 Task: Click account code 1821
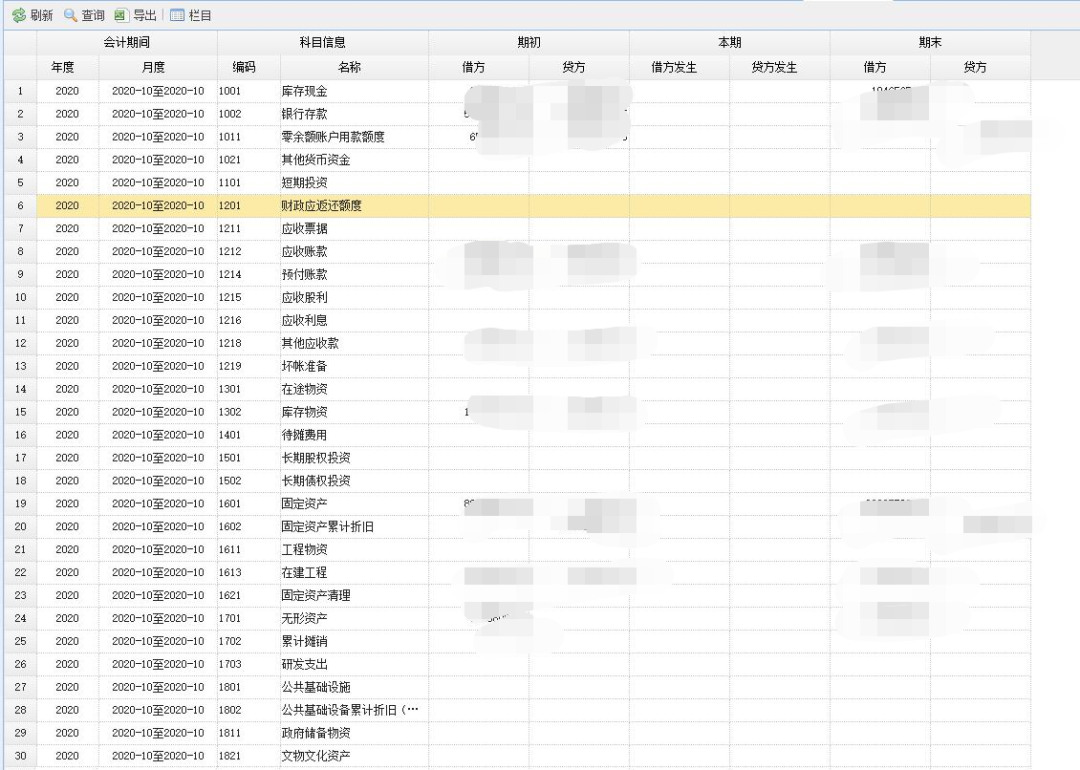tap(230, 756)
